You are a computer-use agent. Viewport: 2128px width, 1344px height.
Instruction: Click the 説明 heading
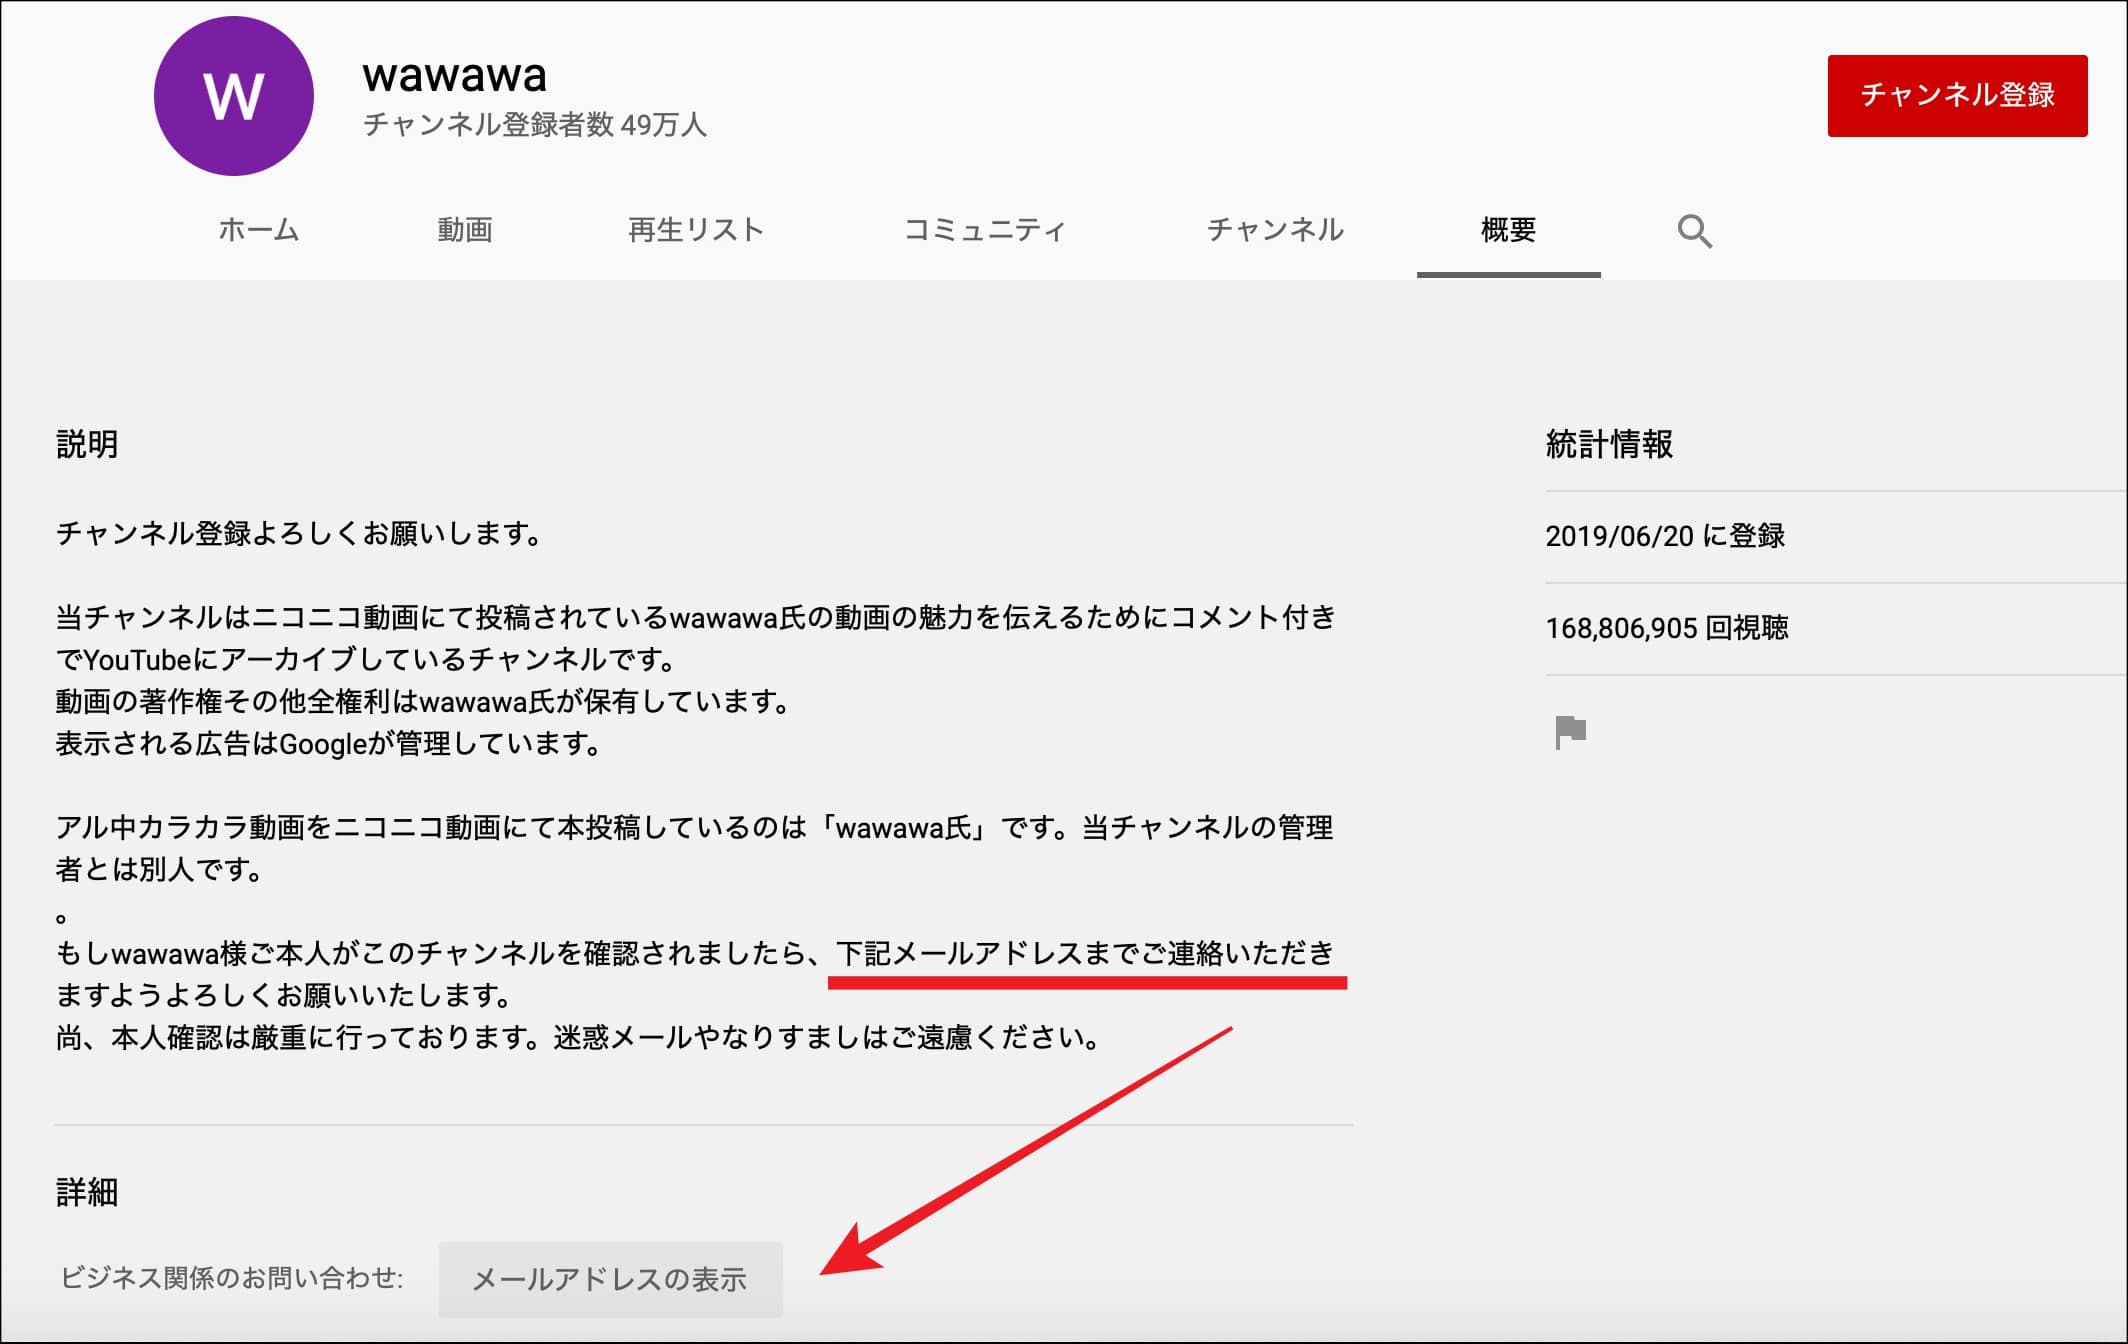click(87, 444)
